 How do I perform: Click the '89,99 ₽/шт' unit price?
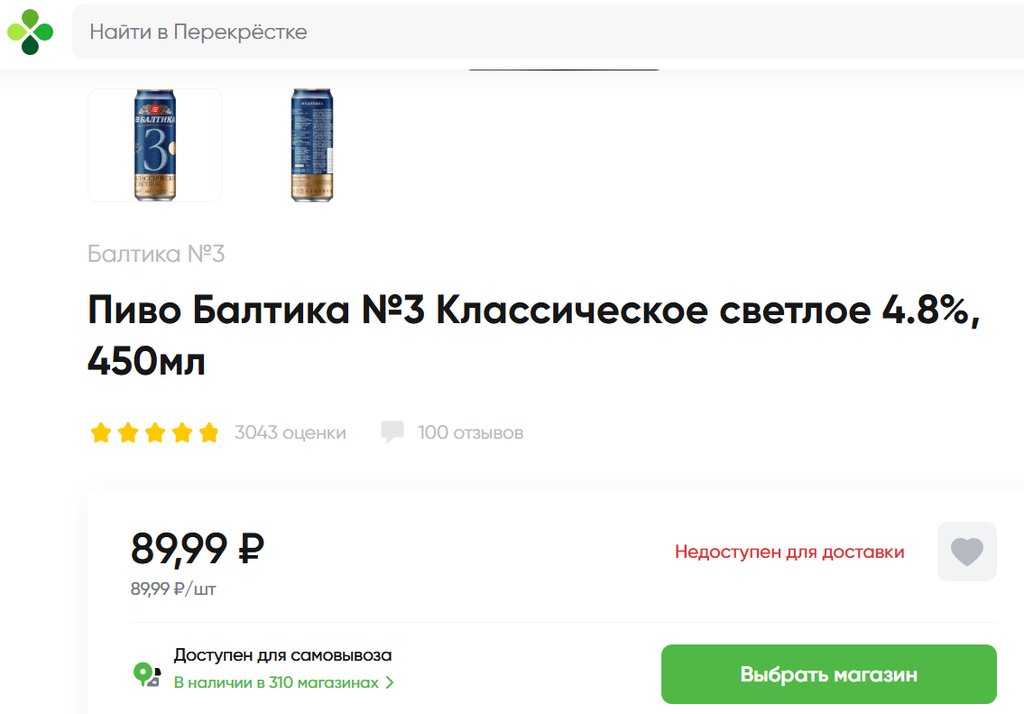pos(173,590)
